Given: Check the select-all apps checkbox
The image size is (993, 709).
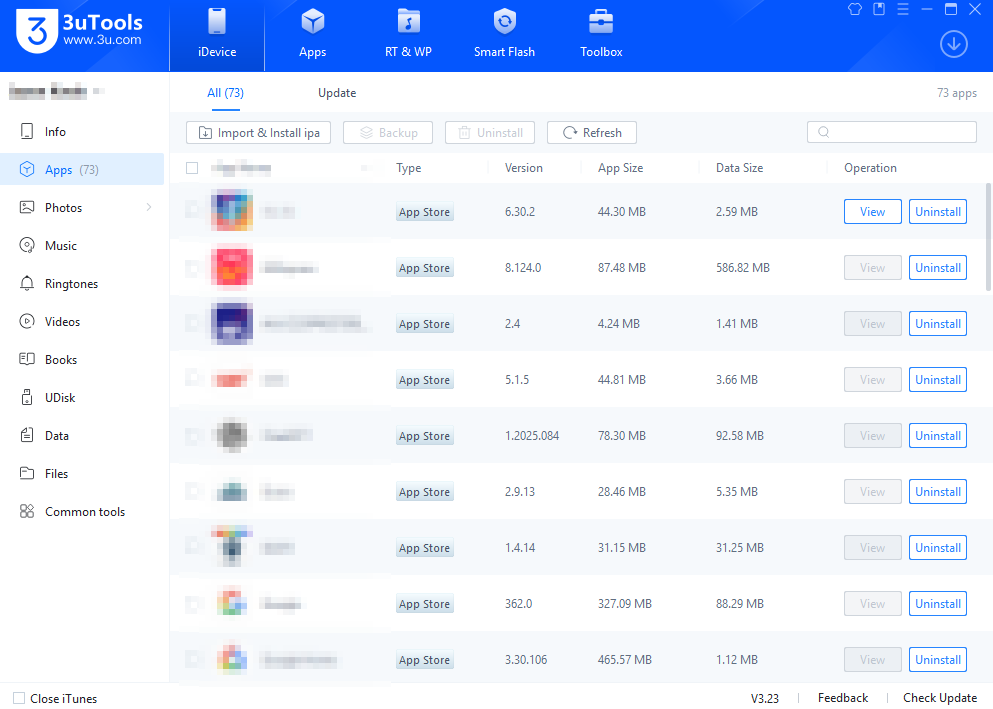Looking at the screenshot, I should [x=192, y=168].
